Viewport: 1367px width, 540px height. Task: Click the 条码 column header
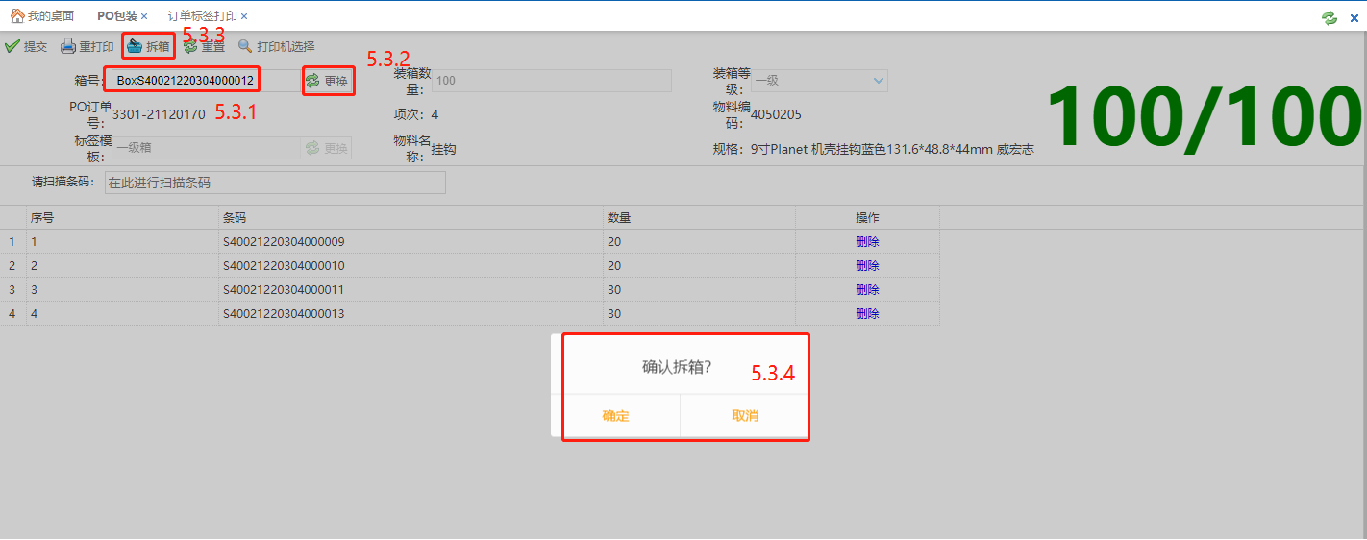(234, 217)
